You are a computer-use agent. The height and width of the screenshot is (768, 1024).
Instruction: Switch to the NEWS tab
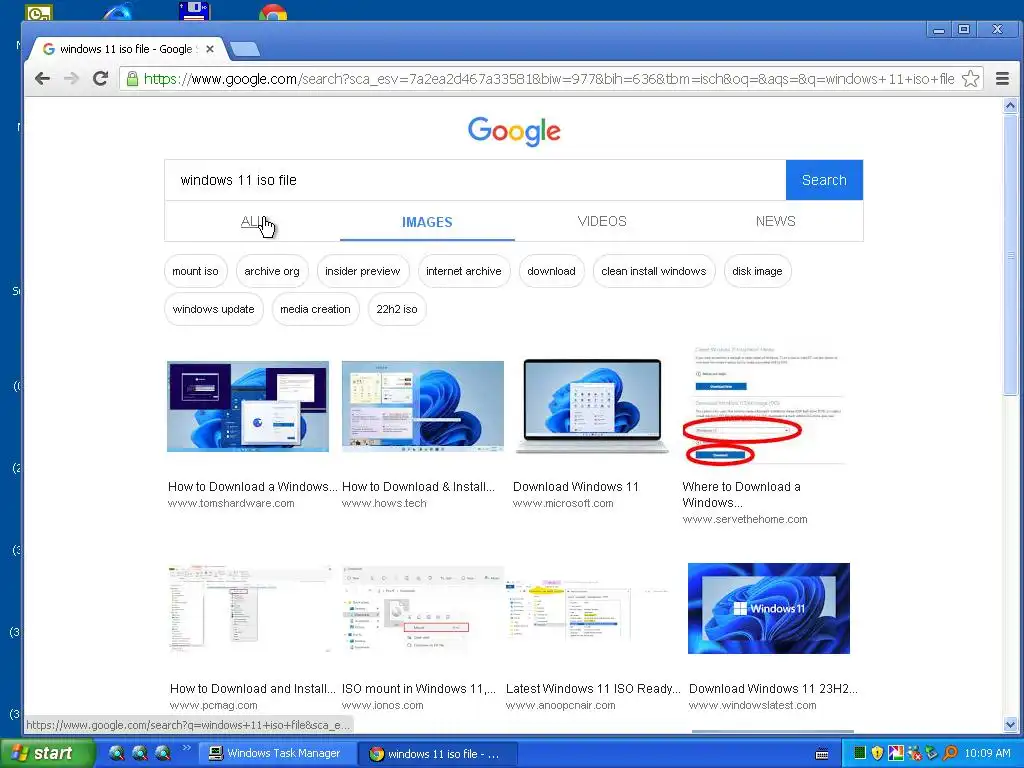pyautogui.click(x=776, y=221)
